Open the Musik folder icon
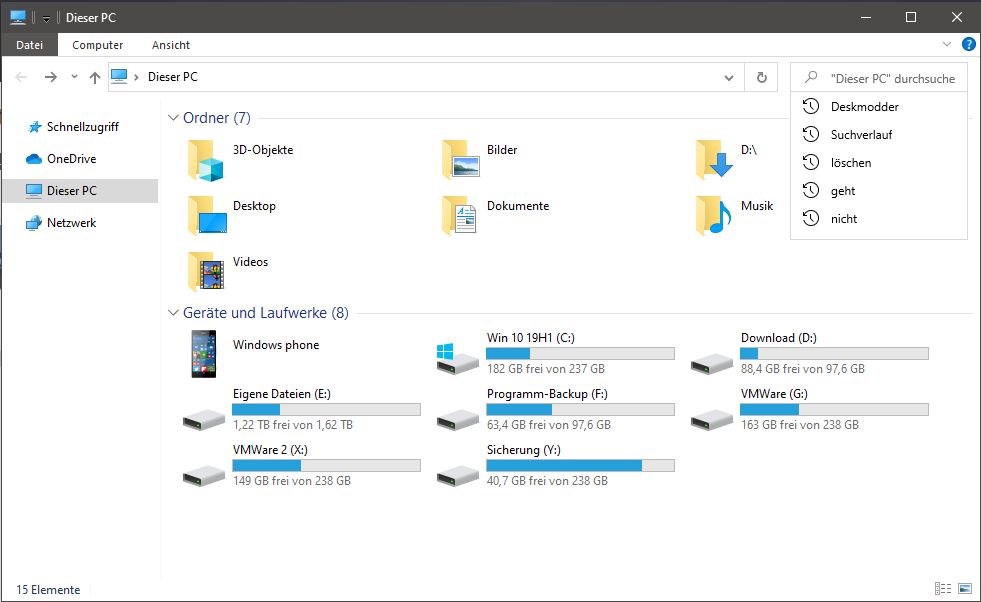Image resolution: width=981 pixels, height=602 pixels. (x=713, y=215)
